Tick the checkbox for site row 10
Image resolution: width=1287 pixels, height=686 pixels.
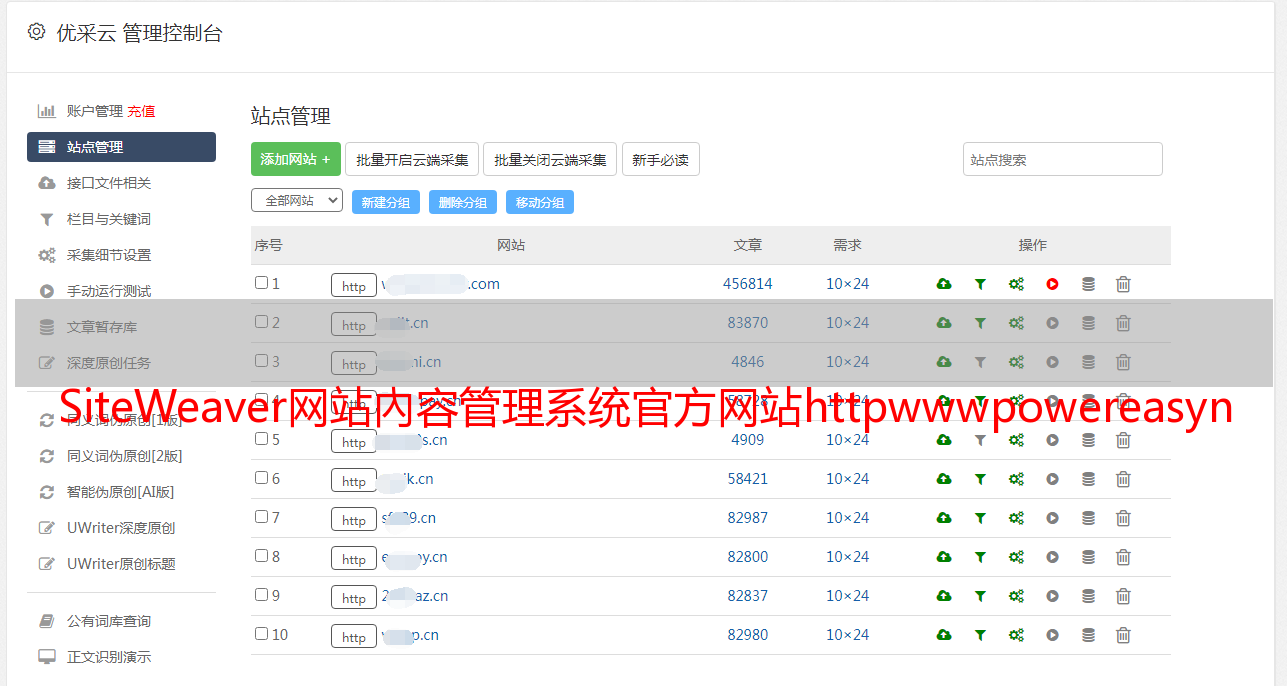click(261, 634)
